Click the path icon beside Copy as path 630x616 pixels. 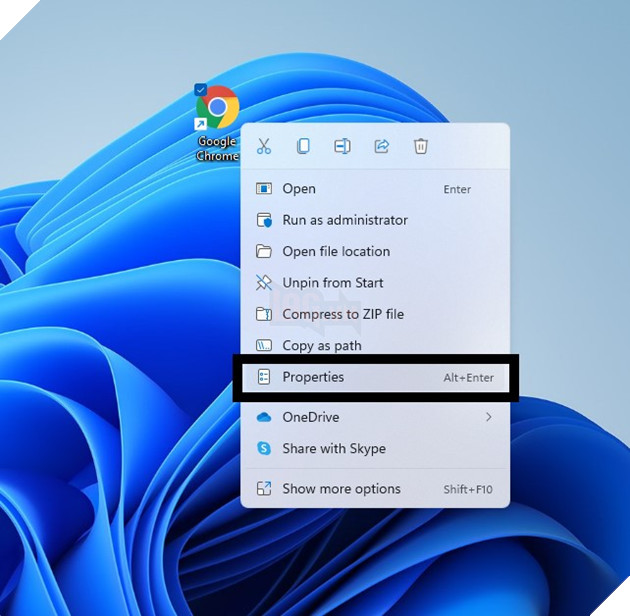(x=264, y=345)
